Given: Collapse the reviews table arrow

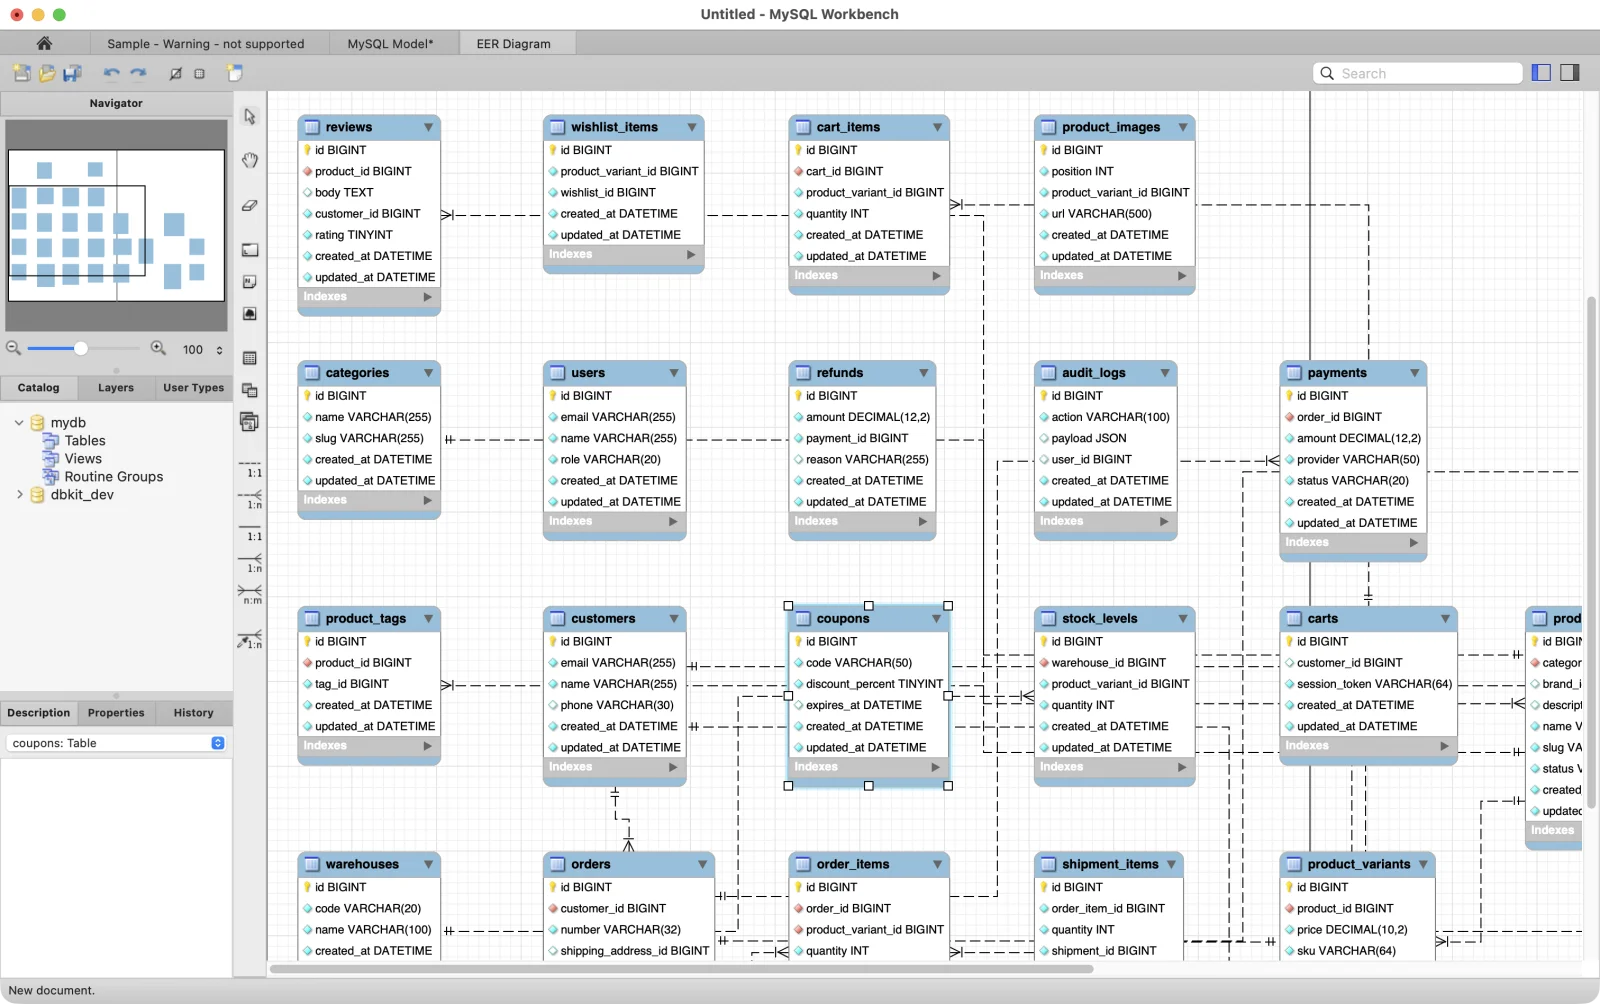Looking at the screenshot, I should pyautogui.click(x=428, y=127).
